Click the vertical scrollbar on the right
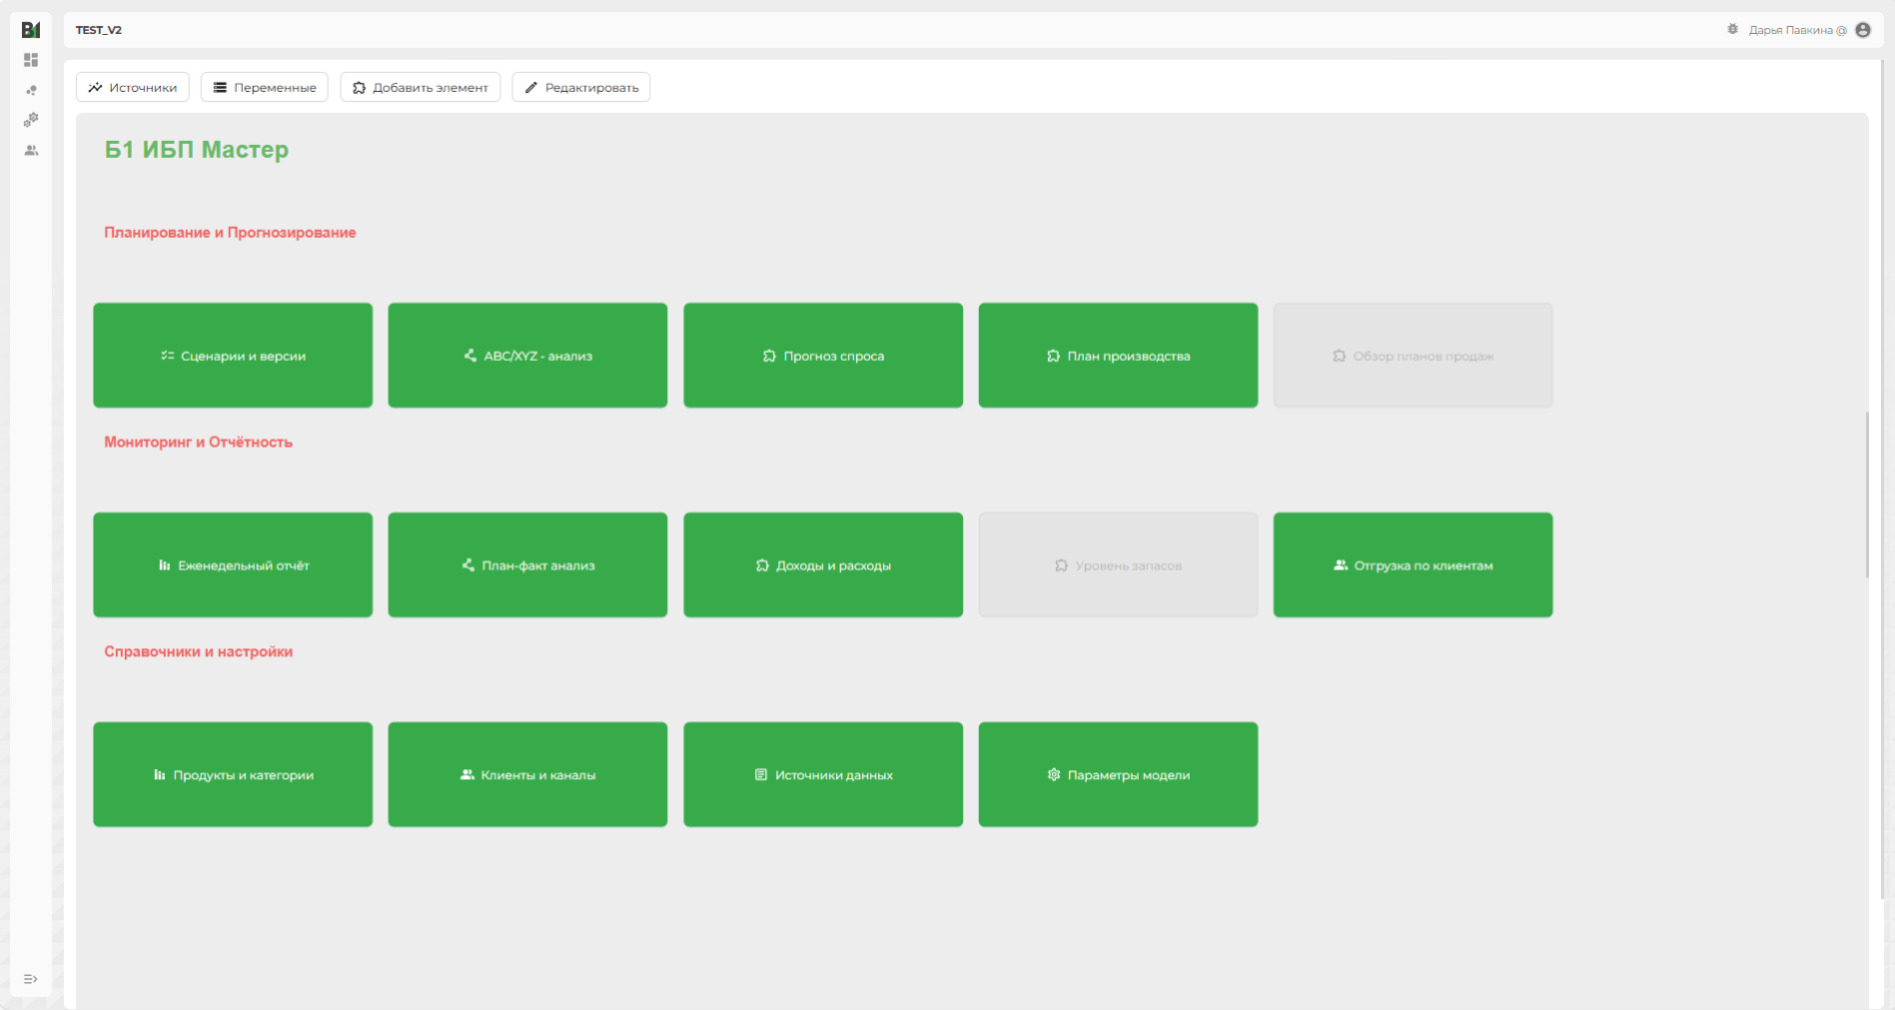Screen dimensions: 1895x1010 [1867, 495]
